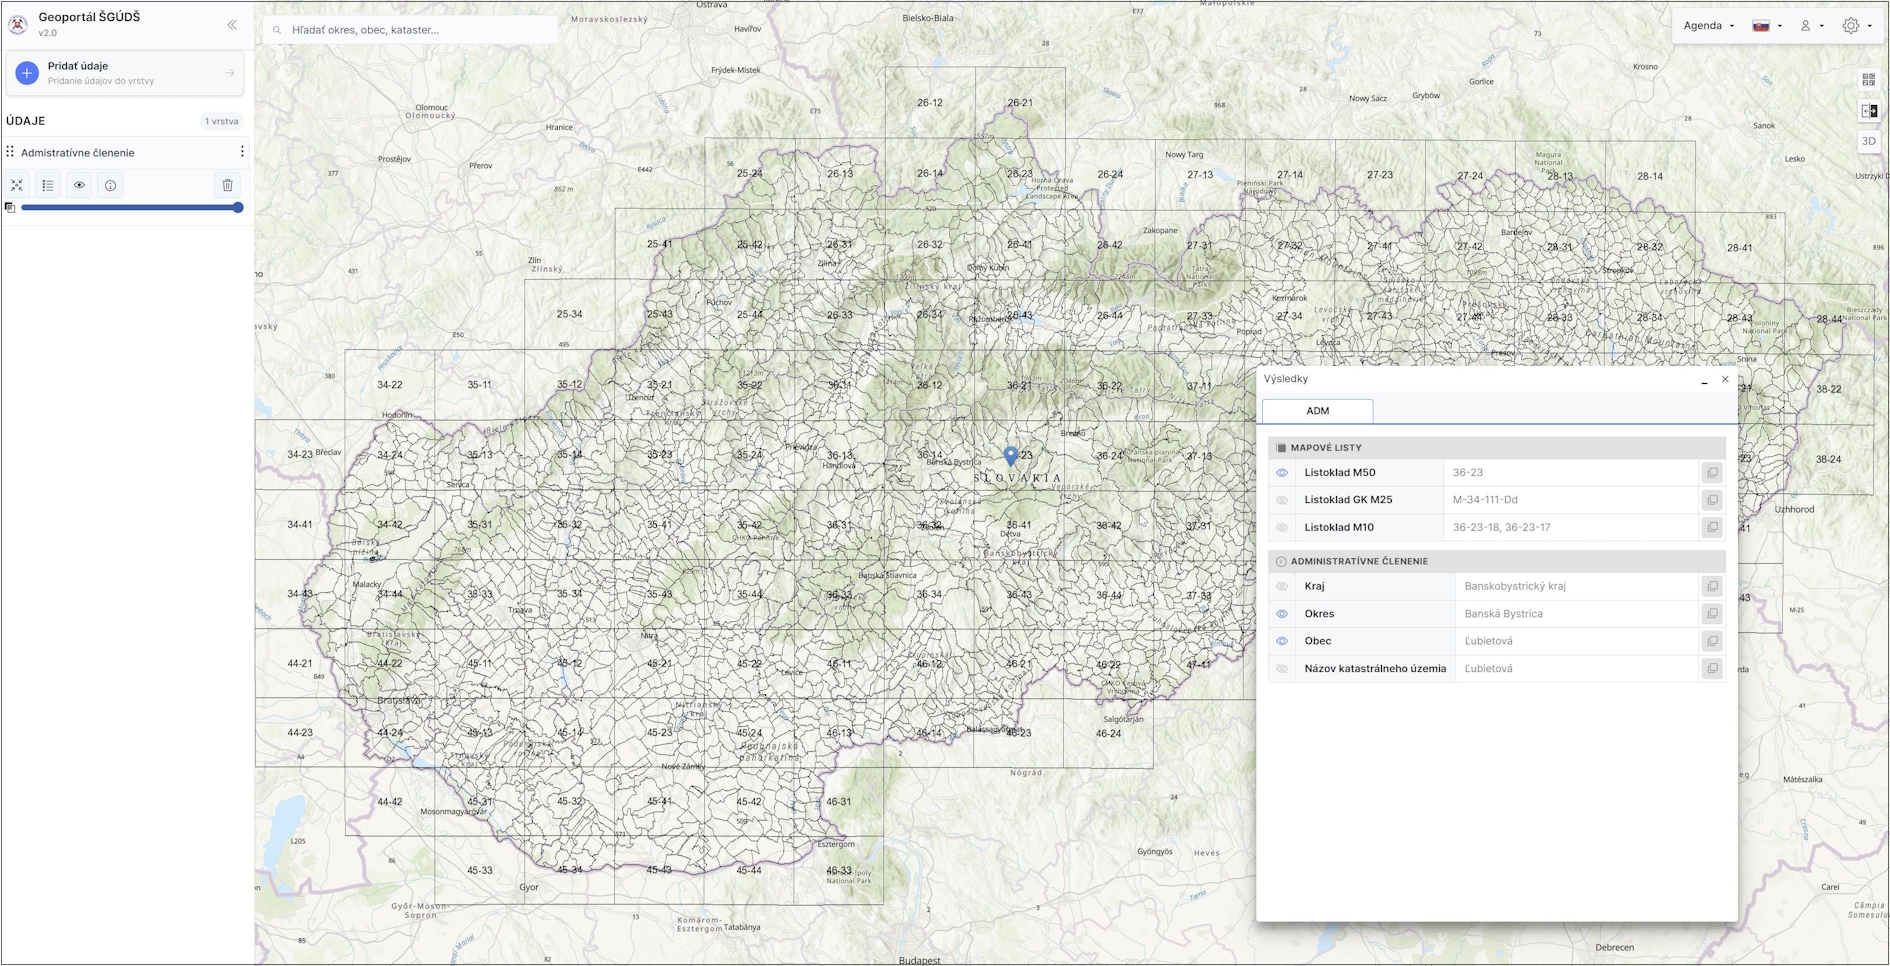
Task: Zoom to Administratívne členenie layer extent
Action: [17, 185]
